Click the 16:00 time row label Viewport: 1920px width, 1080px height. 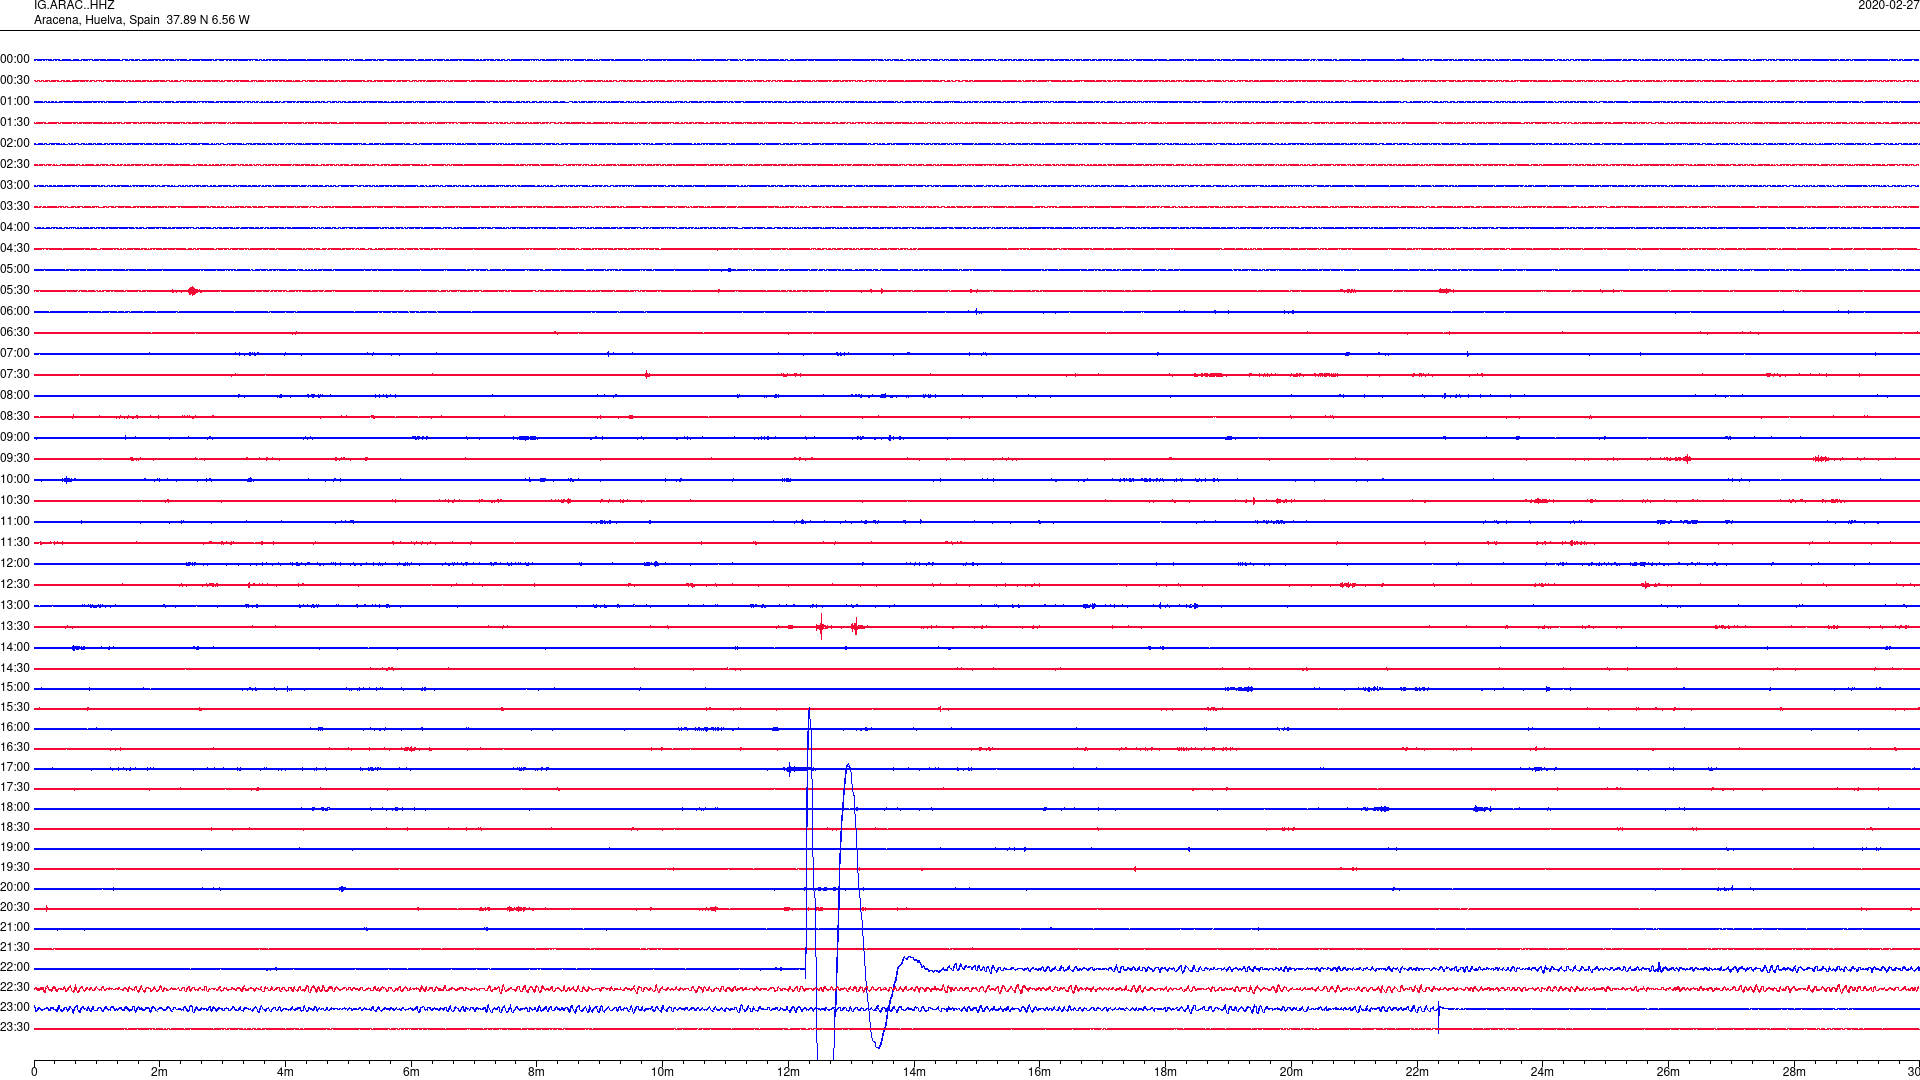(x=15, y=727)
